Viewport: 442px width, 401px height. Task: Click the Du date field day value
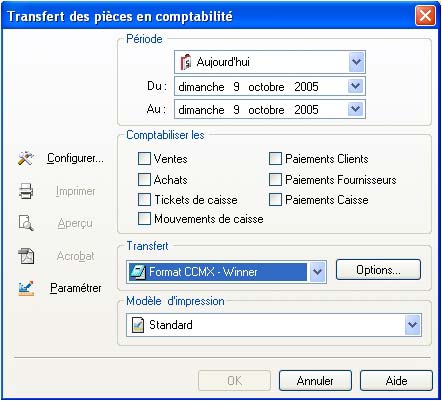click(236, 87)
